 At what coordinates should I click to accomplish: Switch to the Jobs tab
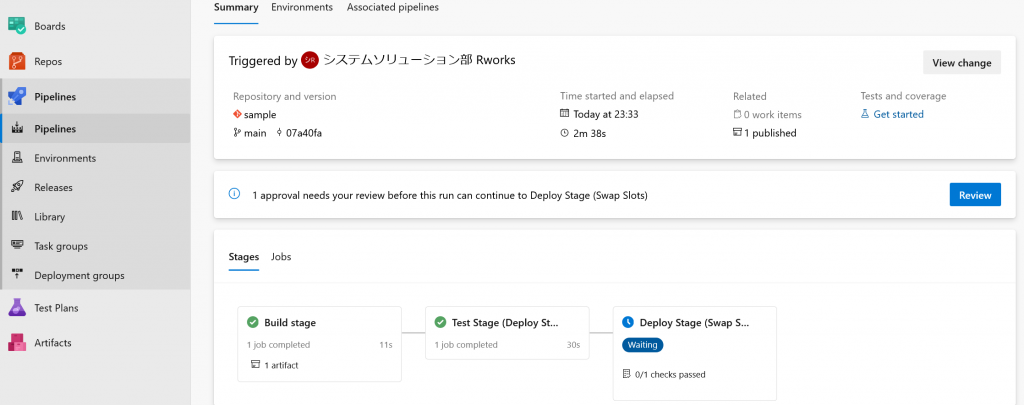pos(281,257)
